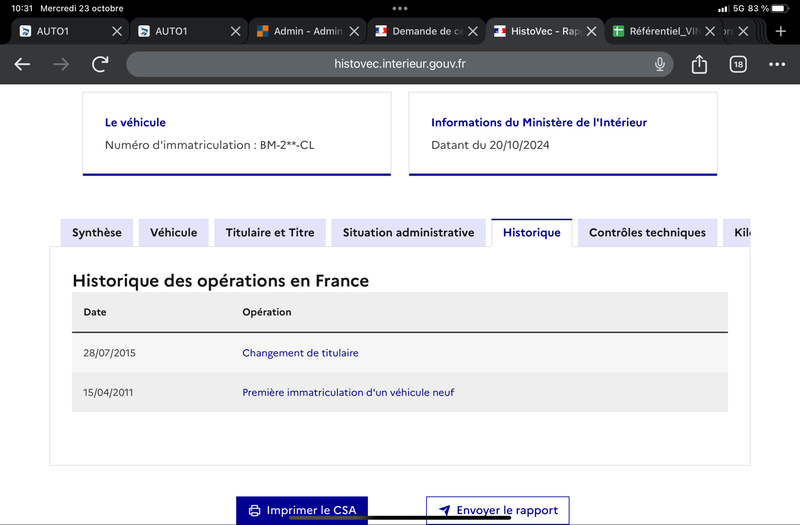The width and height of the screenshot is (800, 525).
Task: Go back with the browser back arrow
Action: pyautogui.click(x=22, y=64)
